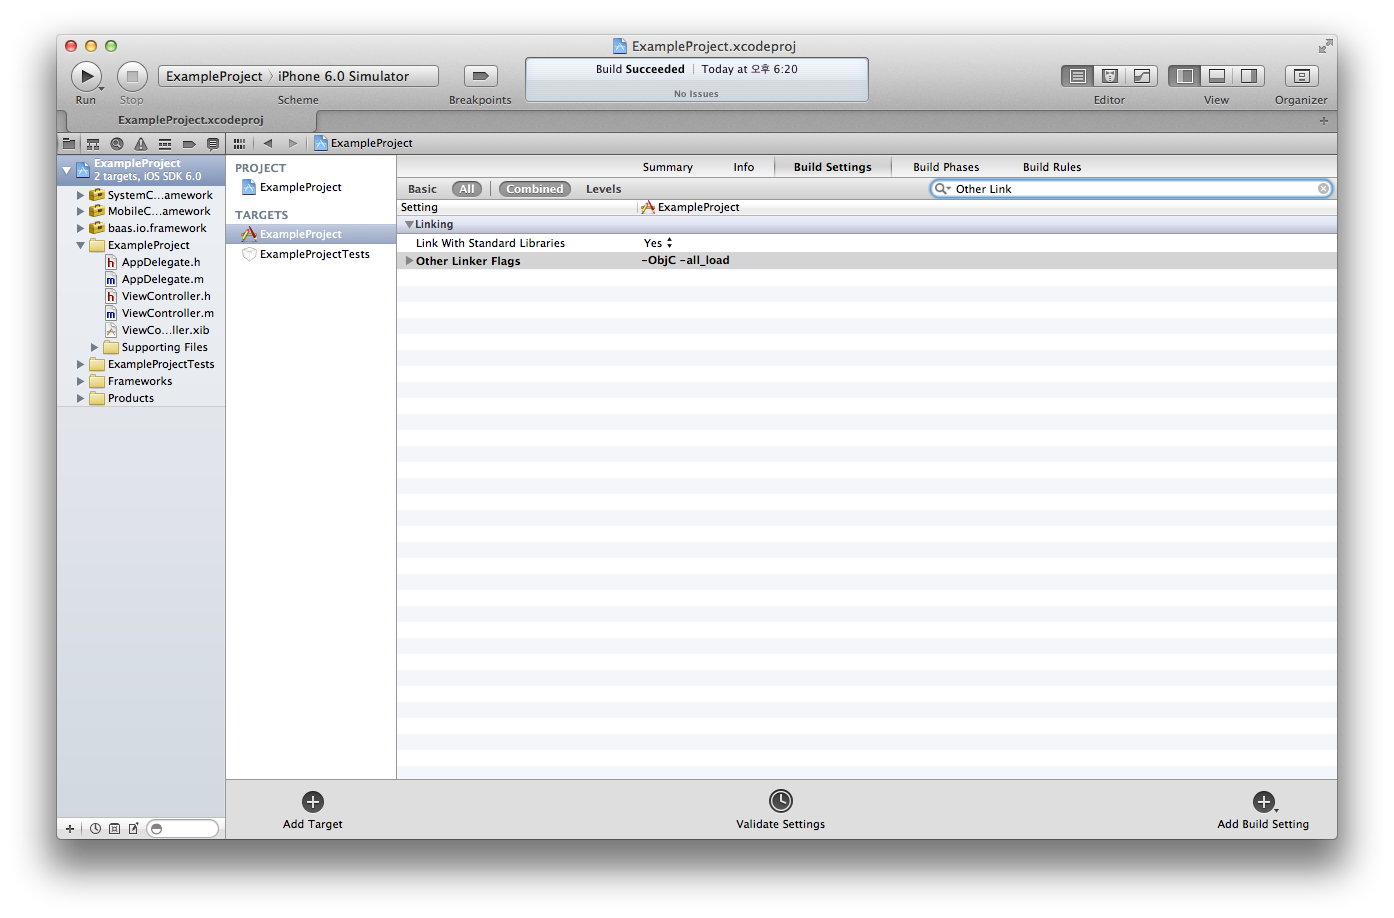Screen dimensions: 1394x918
Task: Filter settings to All
Action: 467,189
